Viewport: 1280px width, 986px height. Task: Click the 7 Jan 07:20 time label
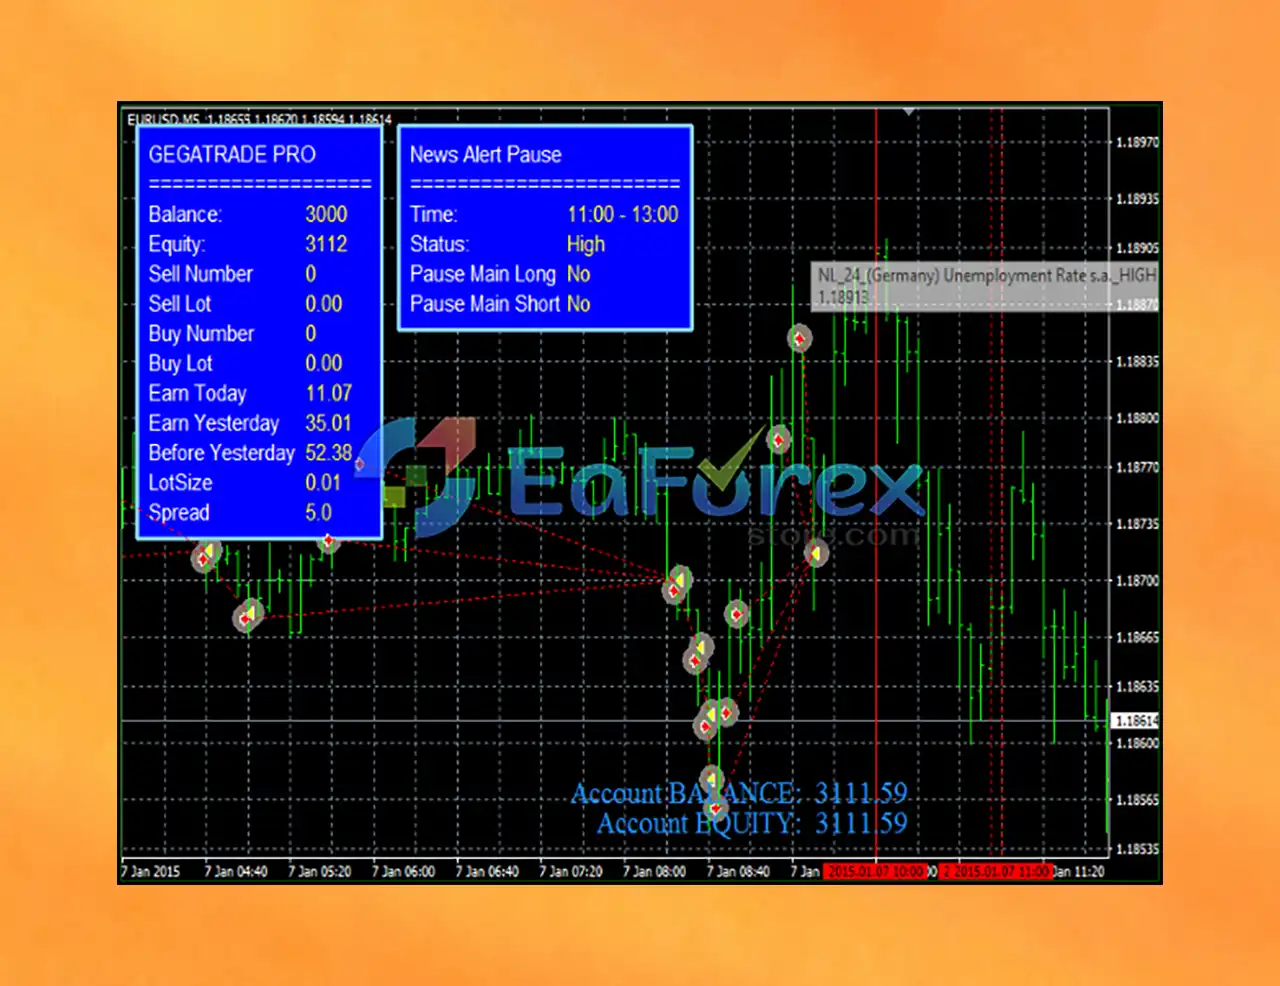[x=571, y=871]
